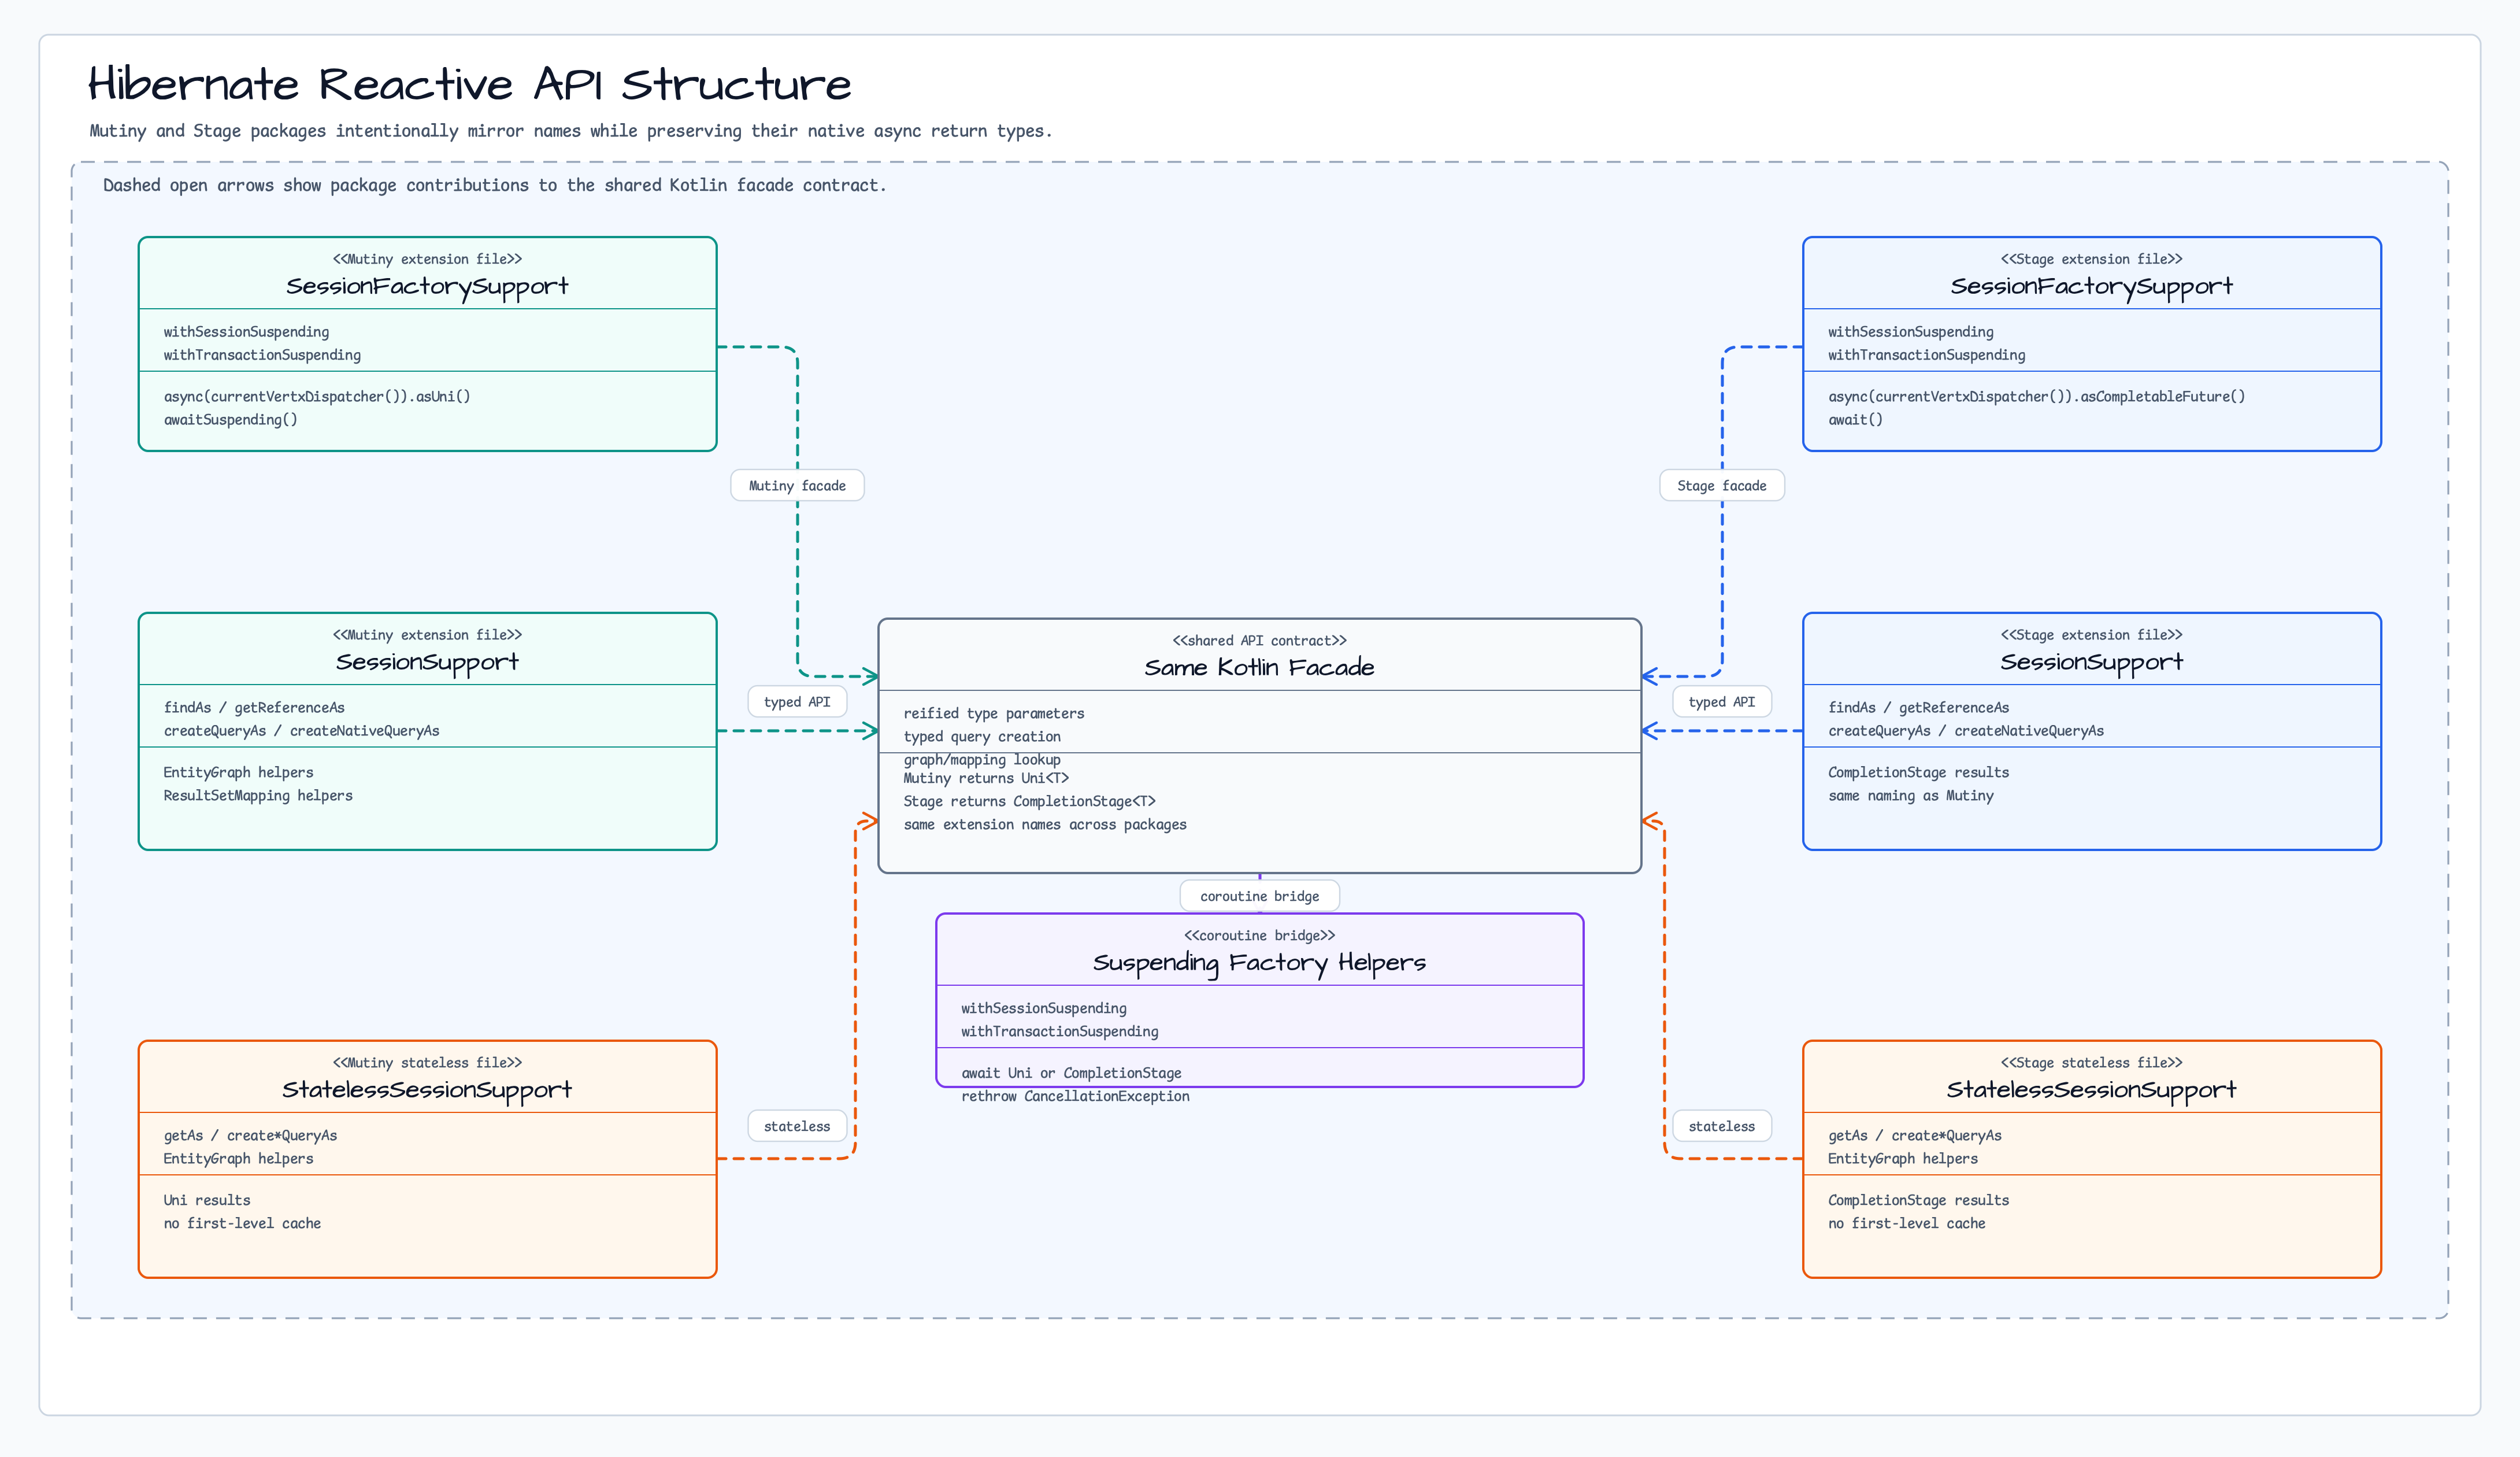Click the 'Dashed open arrows' note text
Image resolution: width=2520 pixels, height=1457 pixels.
pos(494,185)
